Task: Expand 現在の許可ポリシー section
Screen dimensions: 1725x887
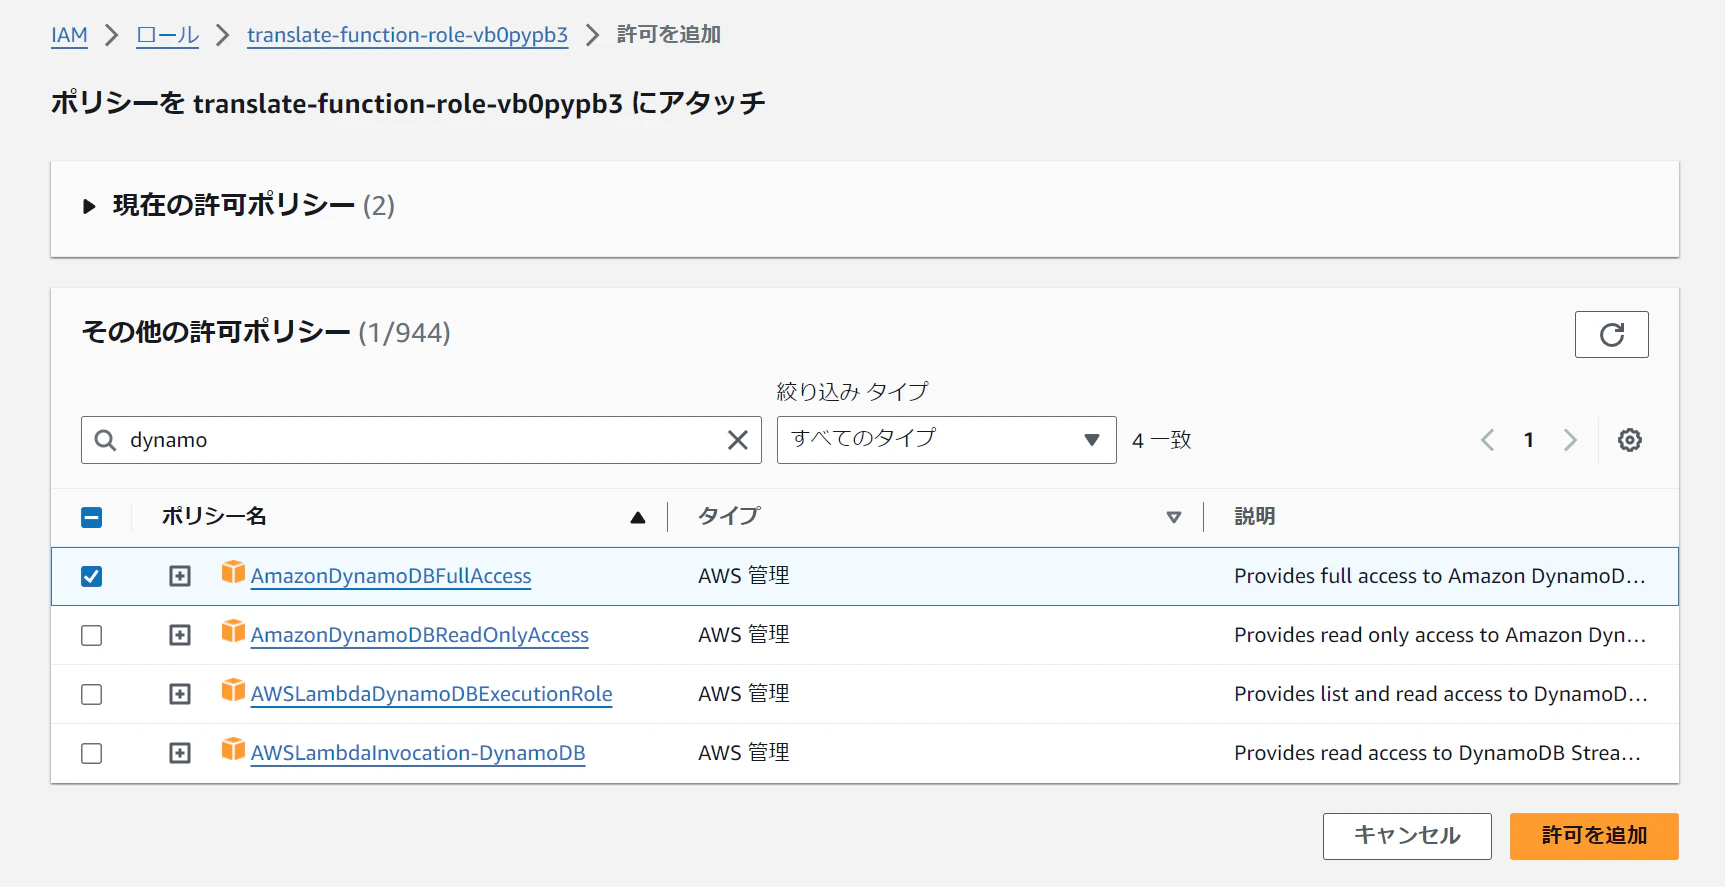Action: point(89,206)
